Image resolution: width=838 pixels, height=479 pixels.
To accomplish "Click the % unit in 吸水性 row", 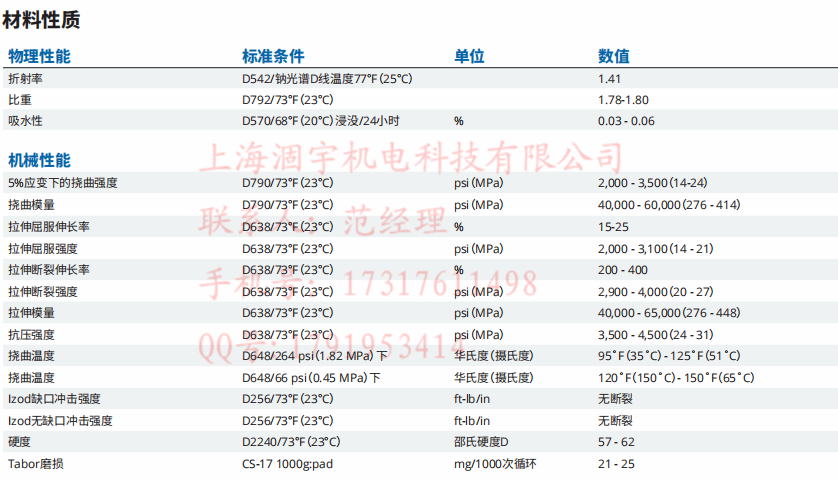I will point(459,121).
